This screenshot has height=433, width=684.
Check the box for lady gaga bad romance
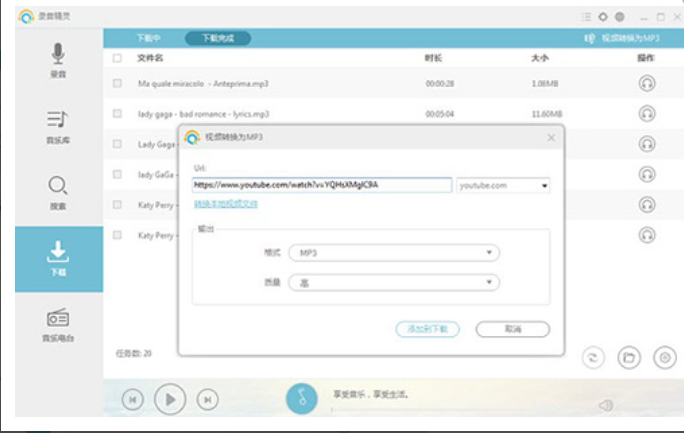(x=117, y=114)
